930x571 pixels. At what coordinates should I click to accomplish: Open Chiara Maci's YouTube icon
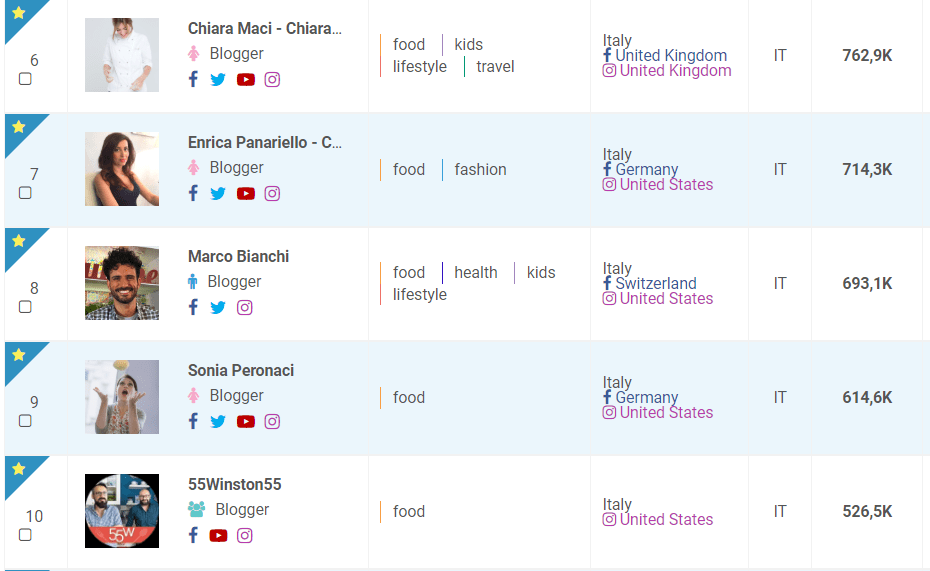(246, 79)
